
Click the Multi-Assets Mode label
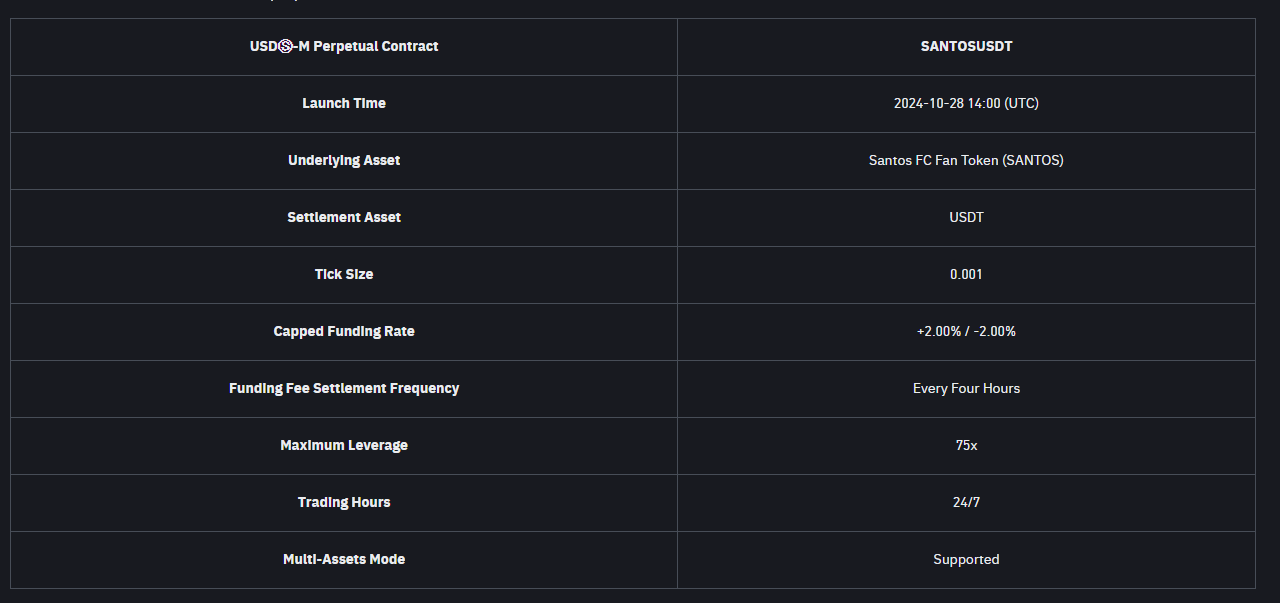coord(344,559)
